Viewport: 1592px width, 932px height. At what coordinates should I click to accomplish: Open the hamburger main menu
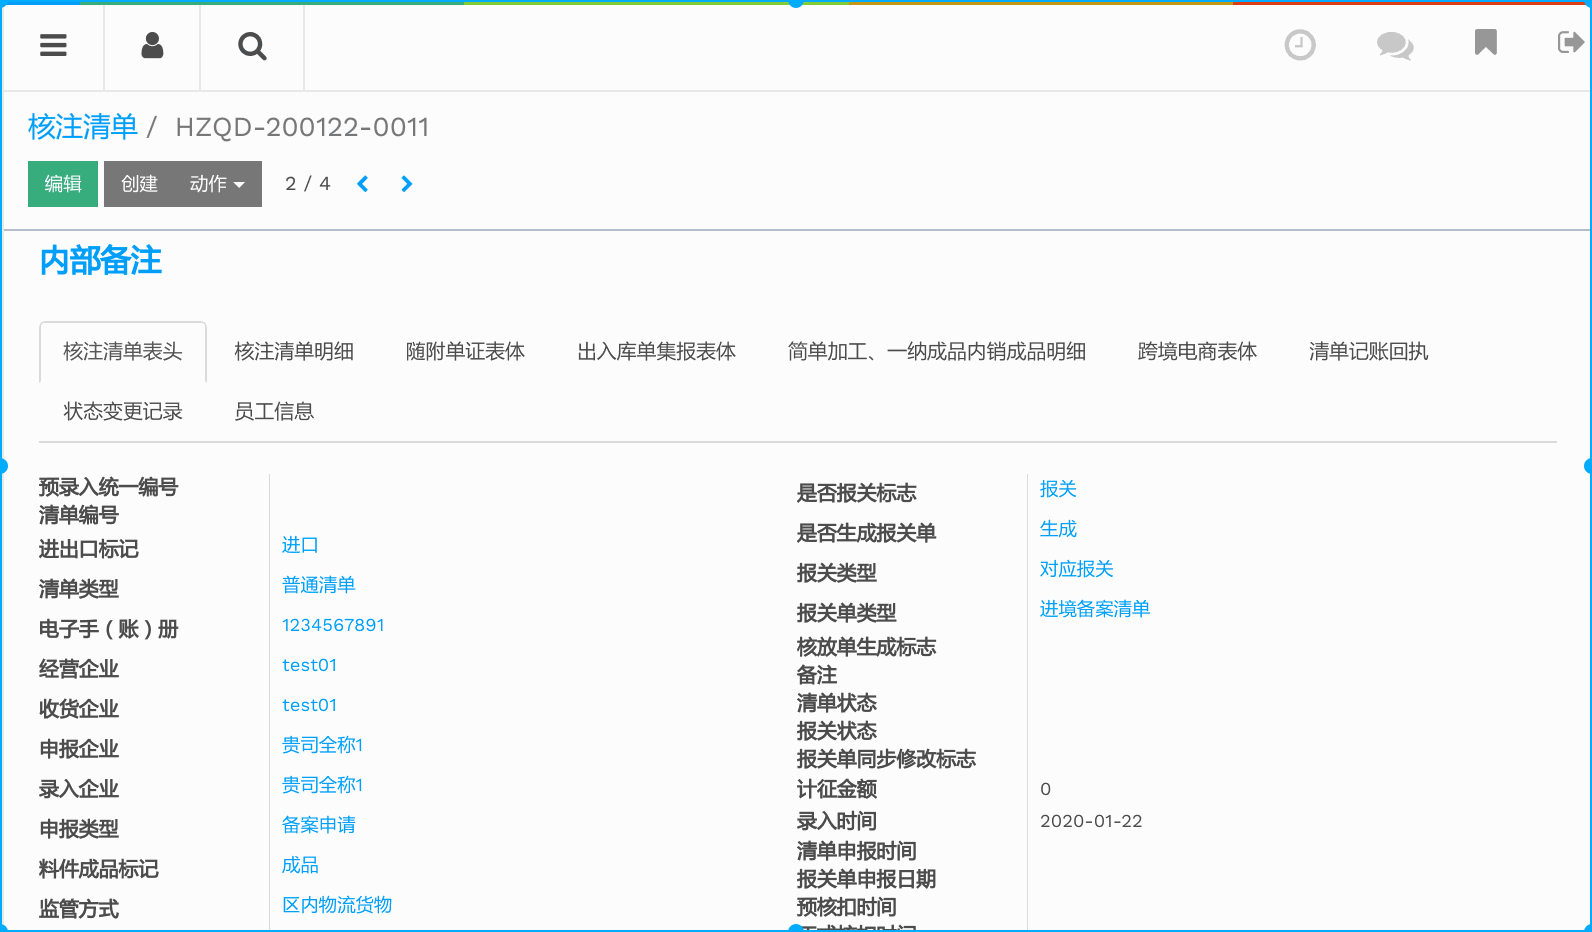pos(53,46)
